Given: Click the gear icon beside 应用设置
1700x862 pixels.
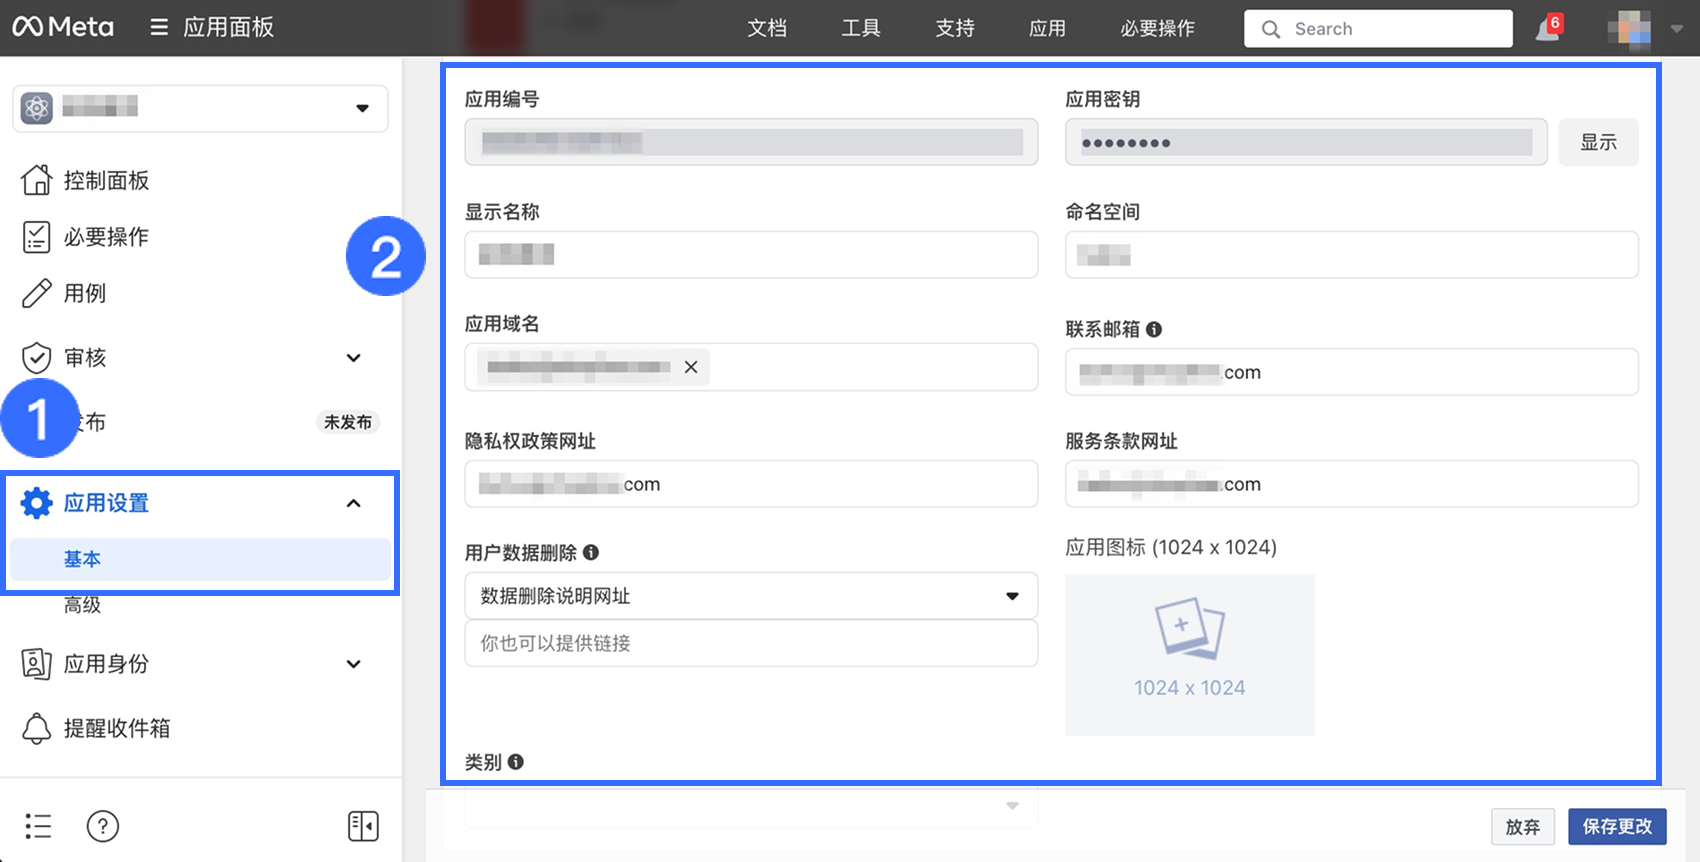Looking at the screenshot, I should coord(37,503).
